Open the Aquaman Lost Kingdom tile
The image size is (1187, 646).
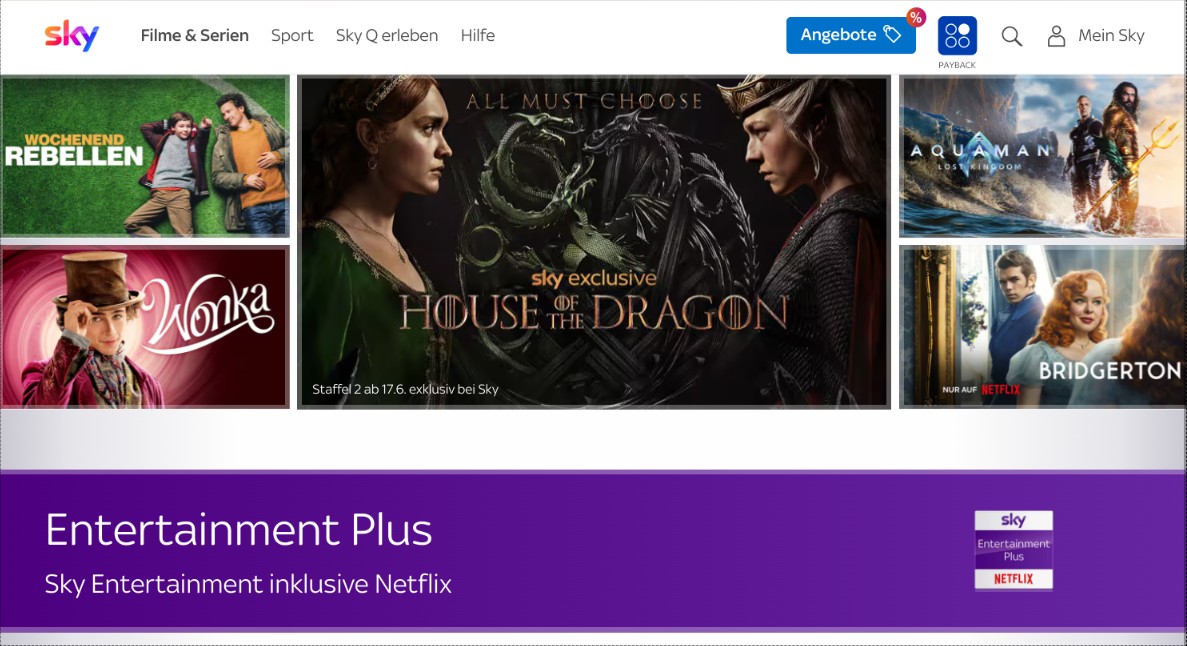click(1043, 156)
